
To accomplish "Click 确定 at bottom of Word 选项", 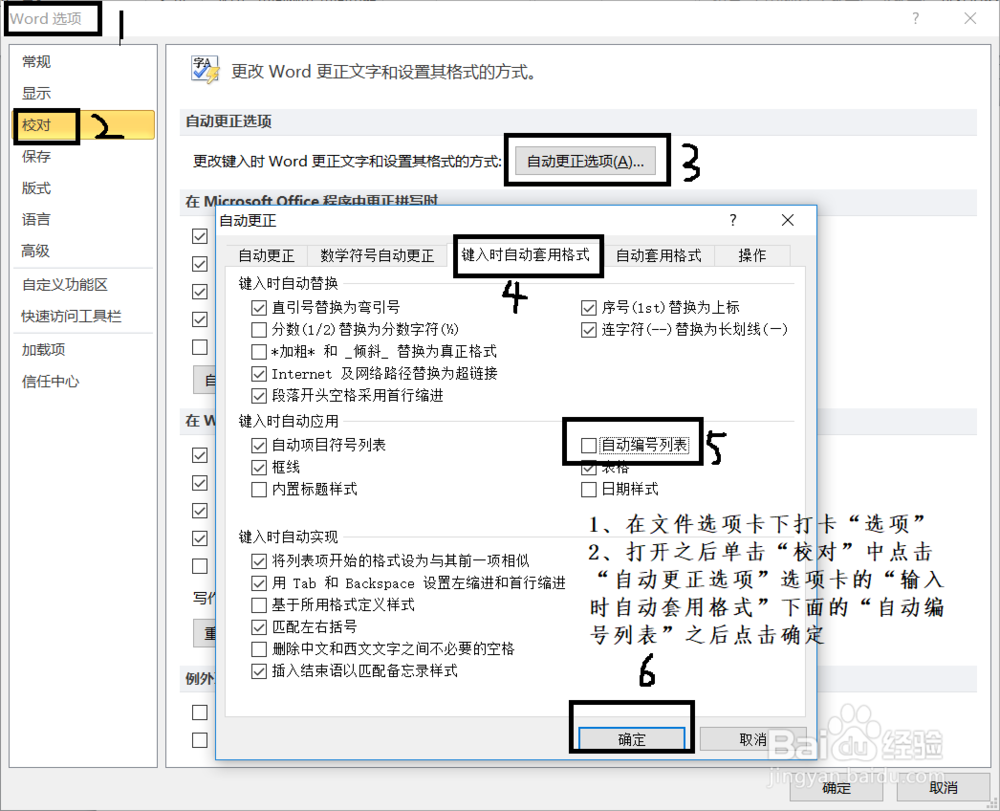I will tap(836, 788).
